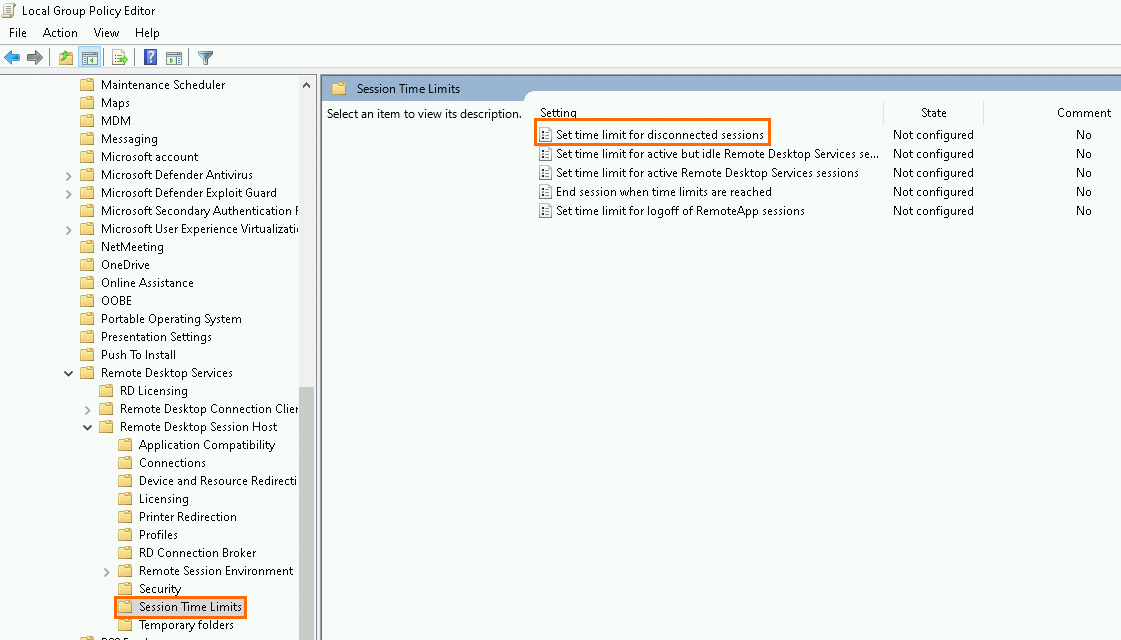Select Online Assistance tree item

click(x=147, y=282)
